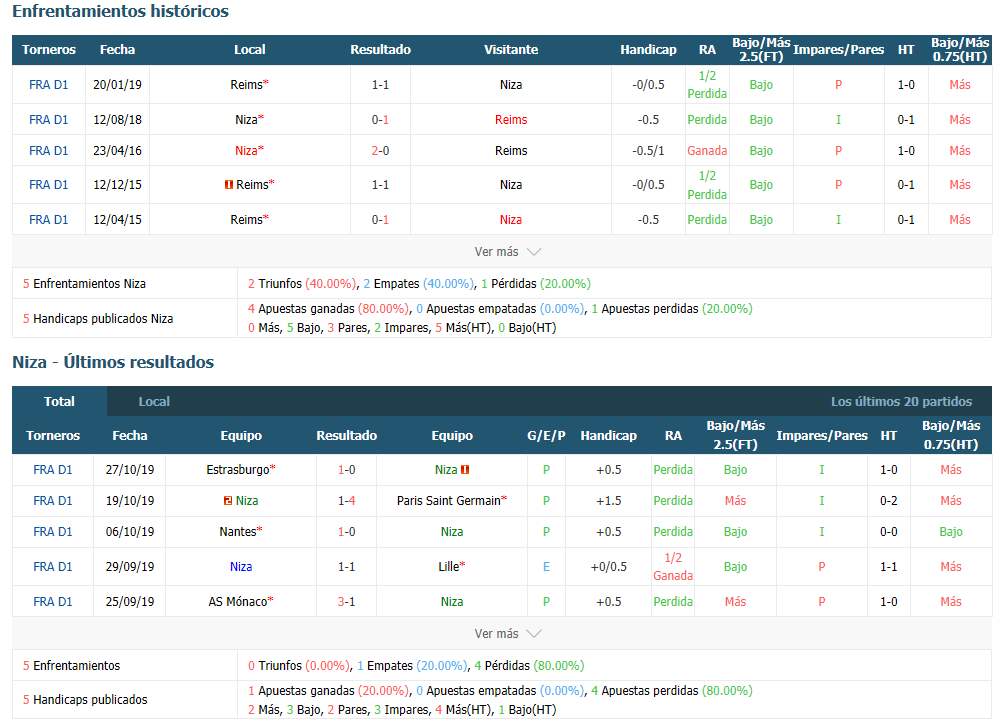
Task: Click Ganada RA value in 23/04/16 row
Action: [x=707, y=151]
